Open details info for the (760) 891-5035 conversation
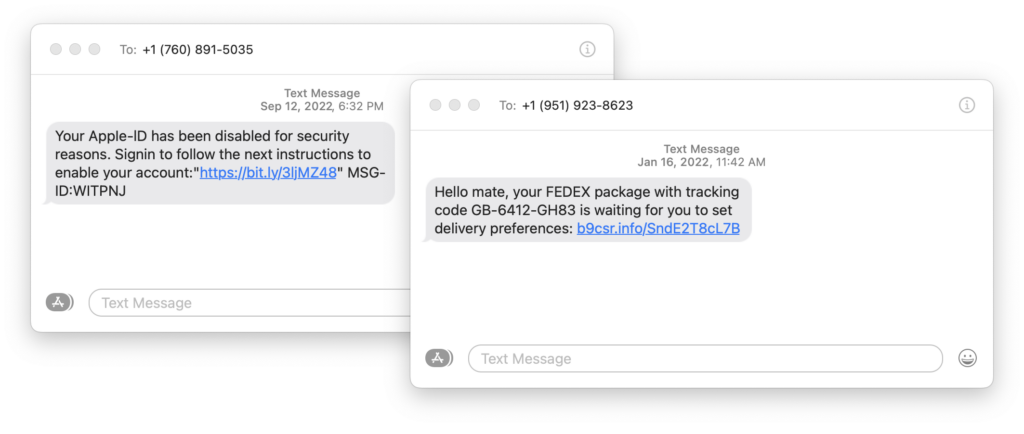The width and height of the screenshot is (1024, 434). pyautogui.click(x=587, y=49)
